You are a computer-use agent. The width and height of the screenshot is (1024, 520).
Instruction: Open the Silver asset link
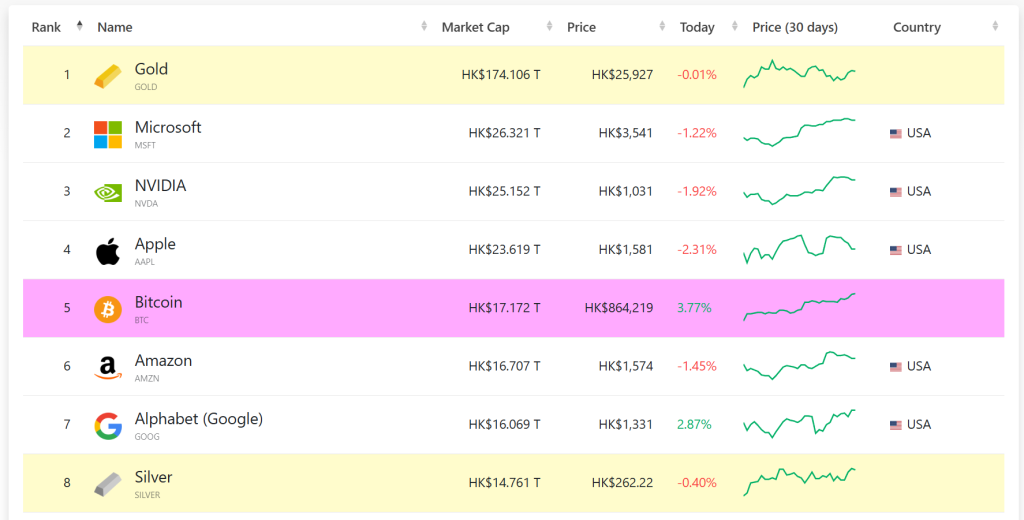pyautogui.click(x=153, y=476)
